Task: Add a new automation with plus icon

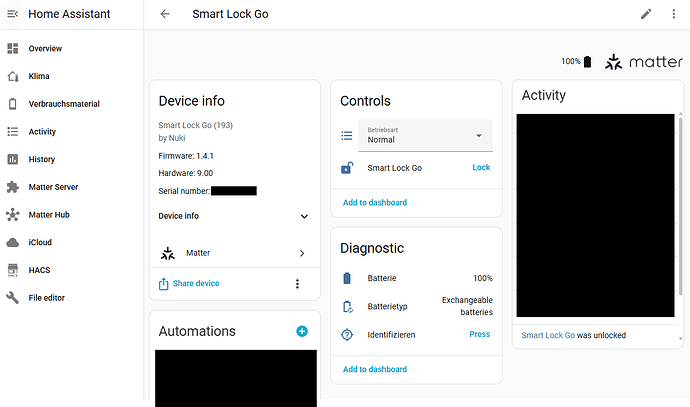Action: [302, 331]
